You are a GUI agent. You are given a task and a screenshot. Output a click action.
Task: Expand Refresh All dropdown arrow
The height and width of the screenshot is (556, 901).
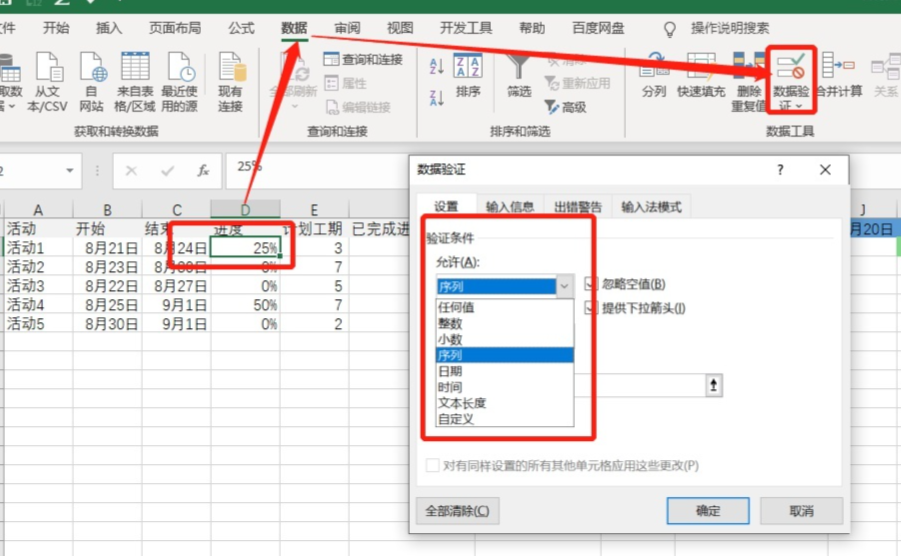pyautogui.click(x=294, y=106)
